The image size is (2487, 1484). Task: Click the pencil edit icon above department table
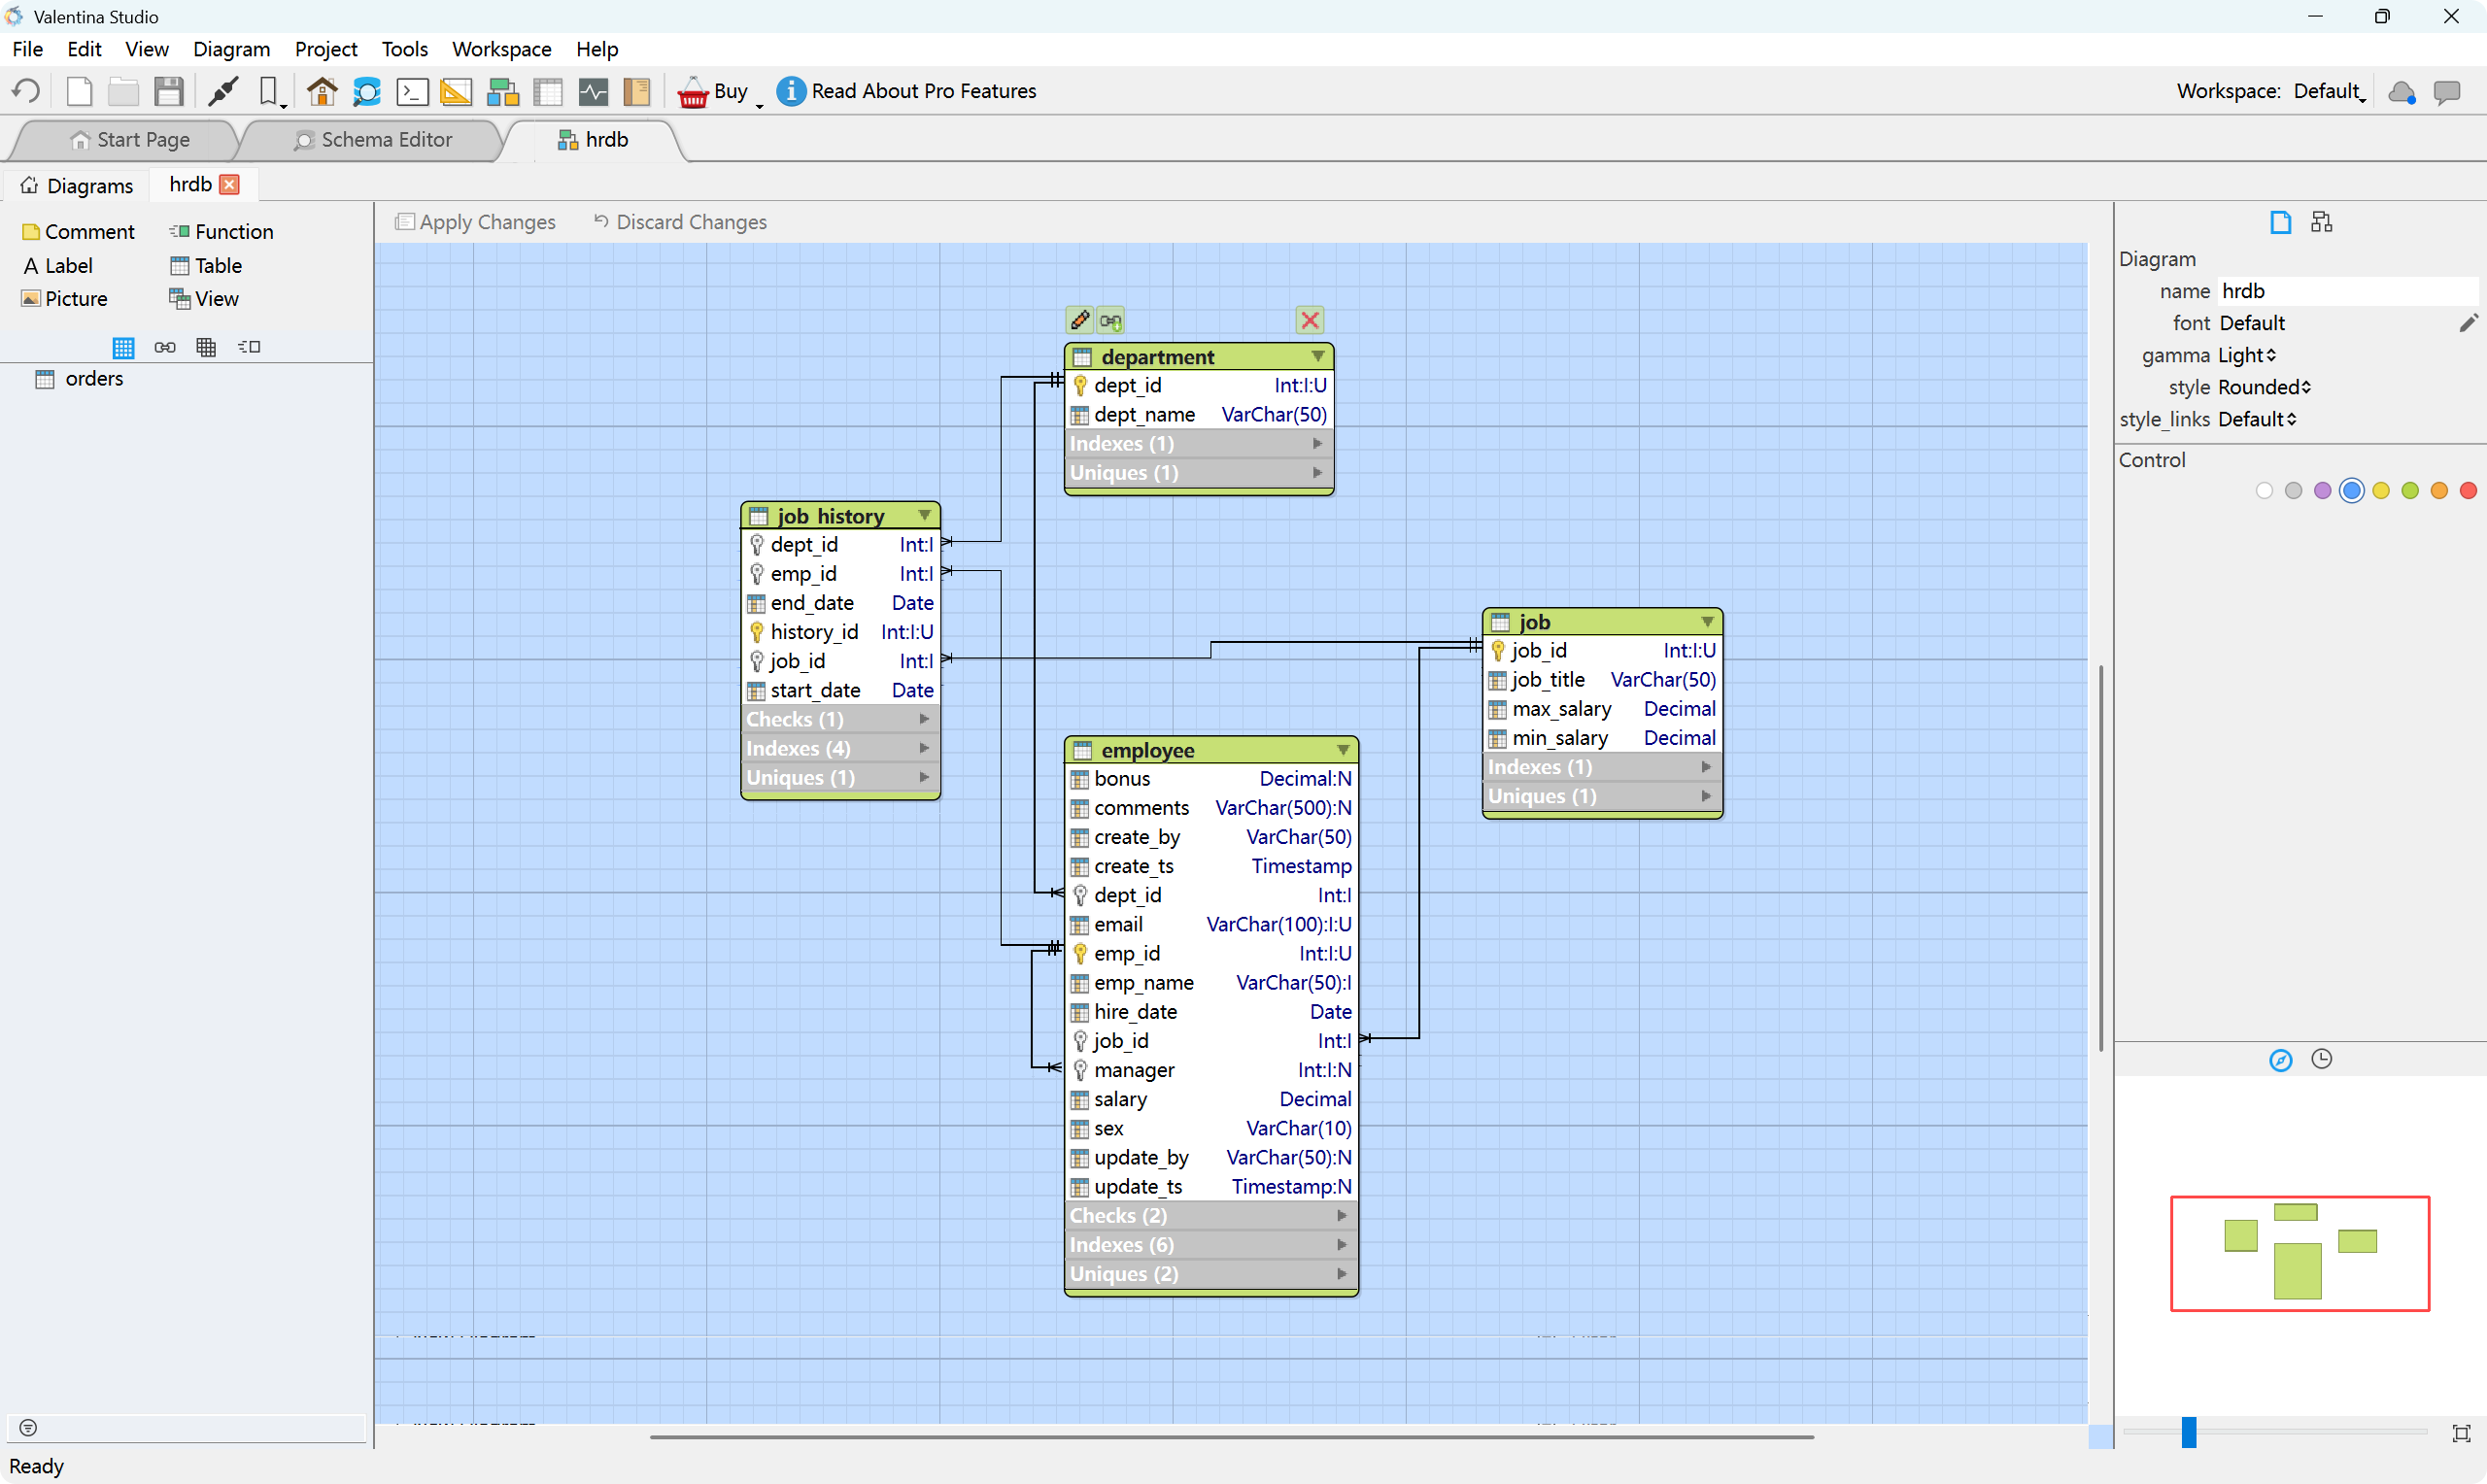[x=1079, y=320]
